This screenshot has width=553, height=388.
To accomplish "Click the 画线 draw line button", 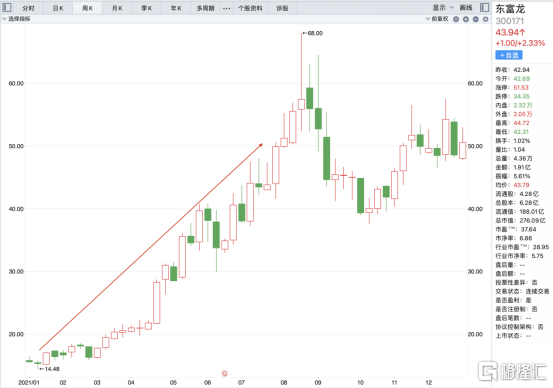I will click(466, 7).
